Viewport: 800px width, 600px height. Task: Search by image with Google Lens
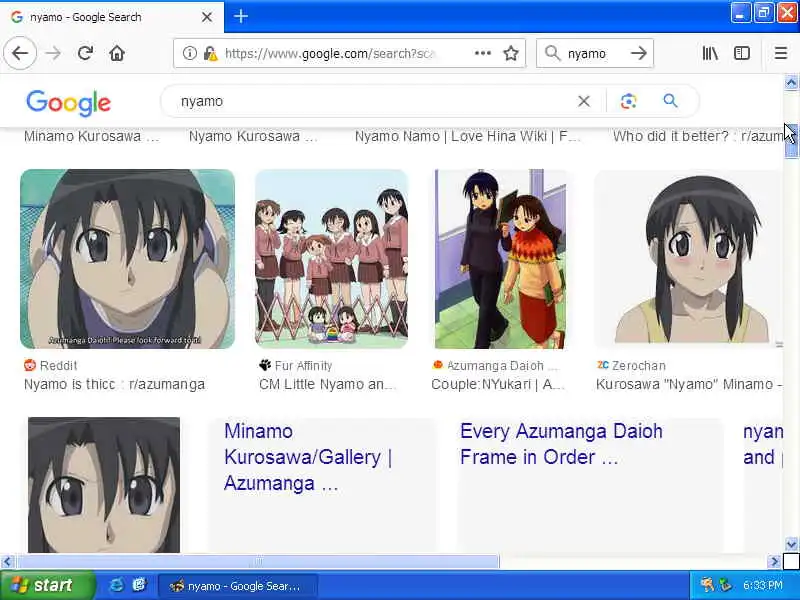(x=629, y=101)
